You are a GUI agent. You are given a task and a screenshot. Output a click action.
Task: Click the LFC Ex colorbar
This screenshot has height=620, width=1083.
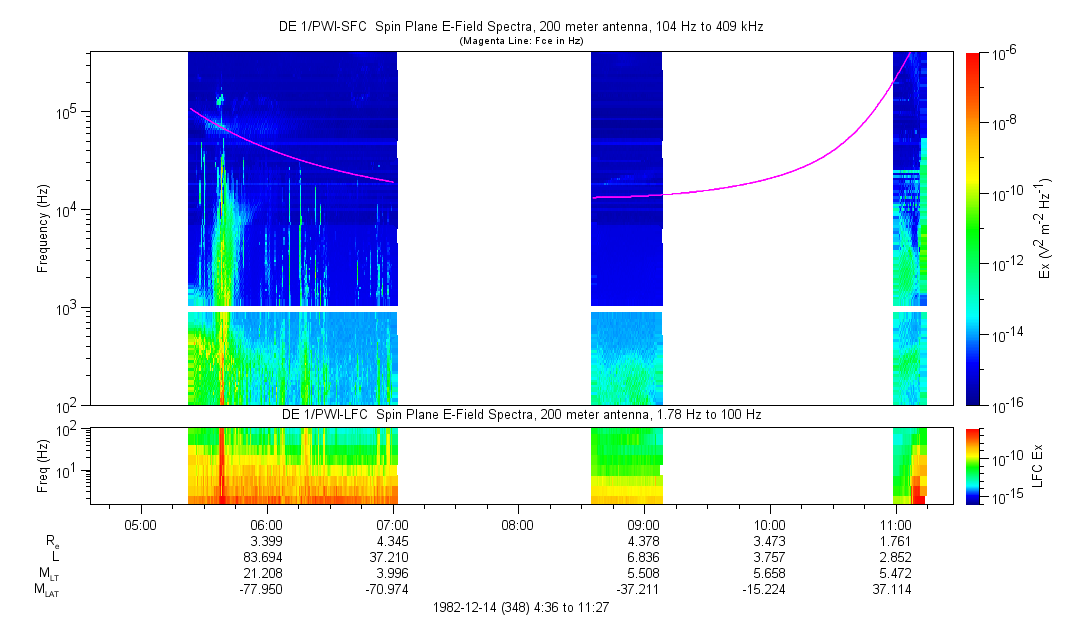972,466
